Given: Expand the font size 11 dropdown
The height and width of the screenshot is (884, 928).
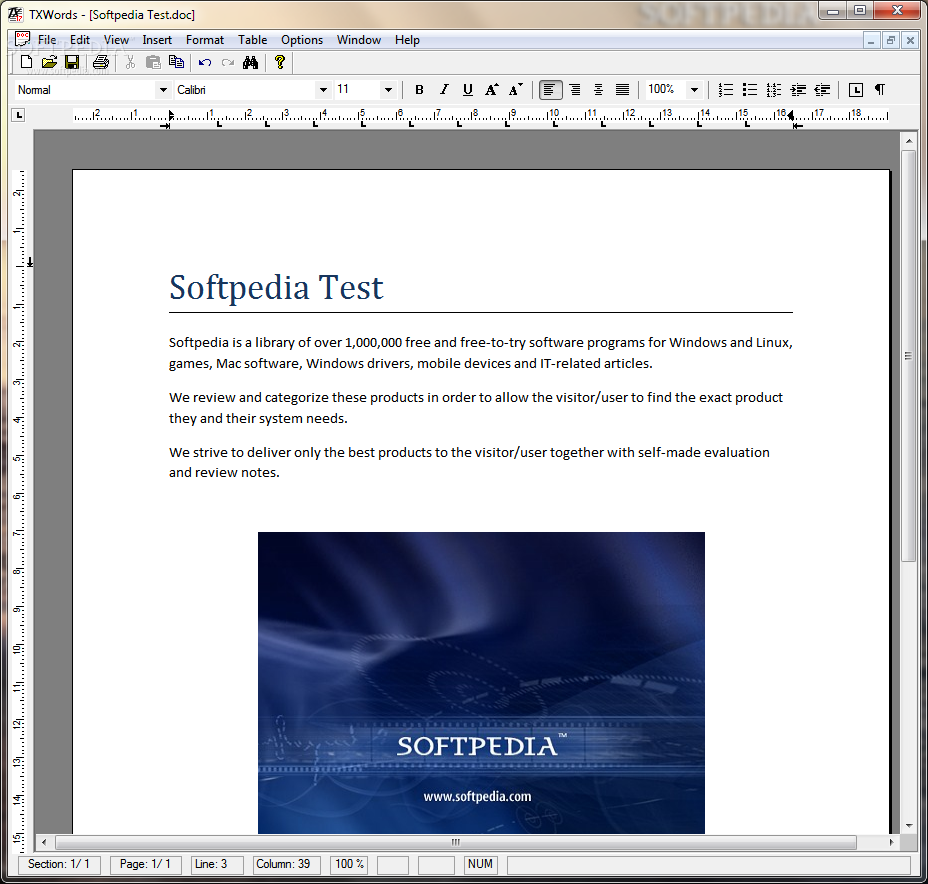Looking at the screenshot, I should (388, 90).
